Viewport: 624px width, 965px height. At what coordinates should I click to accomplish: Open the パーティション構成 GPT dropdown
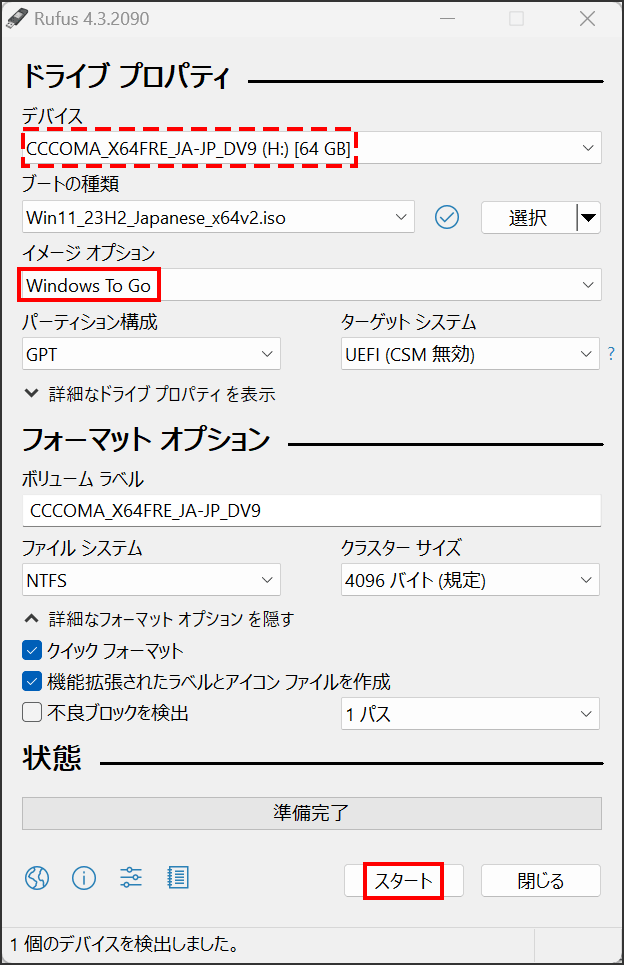[151, 354]
